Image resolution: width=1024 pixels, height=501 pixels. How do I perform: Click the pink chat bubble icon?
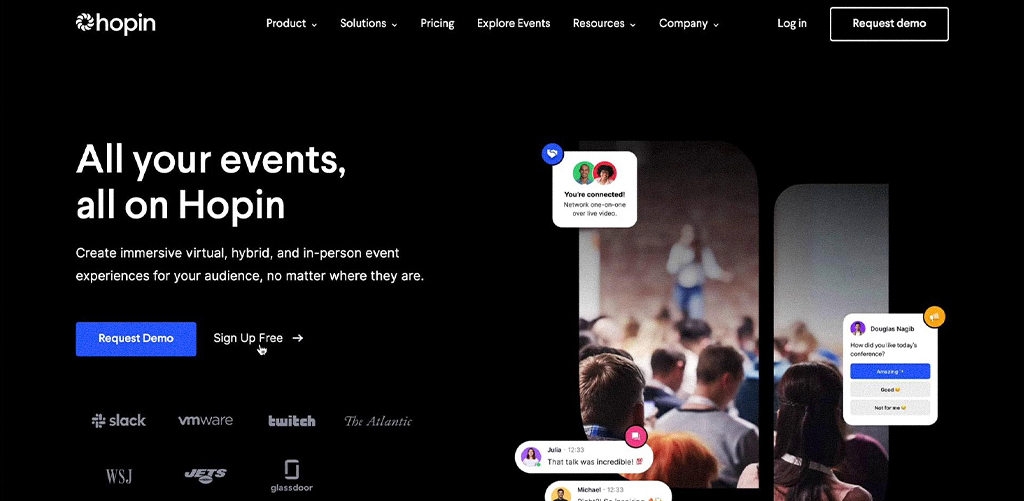636,436
